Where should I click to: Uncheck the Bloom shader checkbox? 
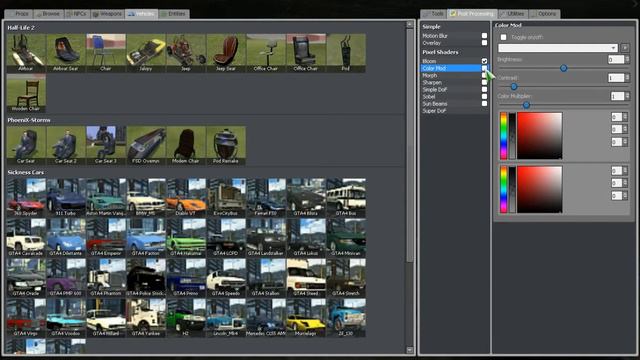click(484, 61)
